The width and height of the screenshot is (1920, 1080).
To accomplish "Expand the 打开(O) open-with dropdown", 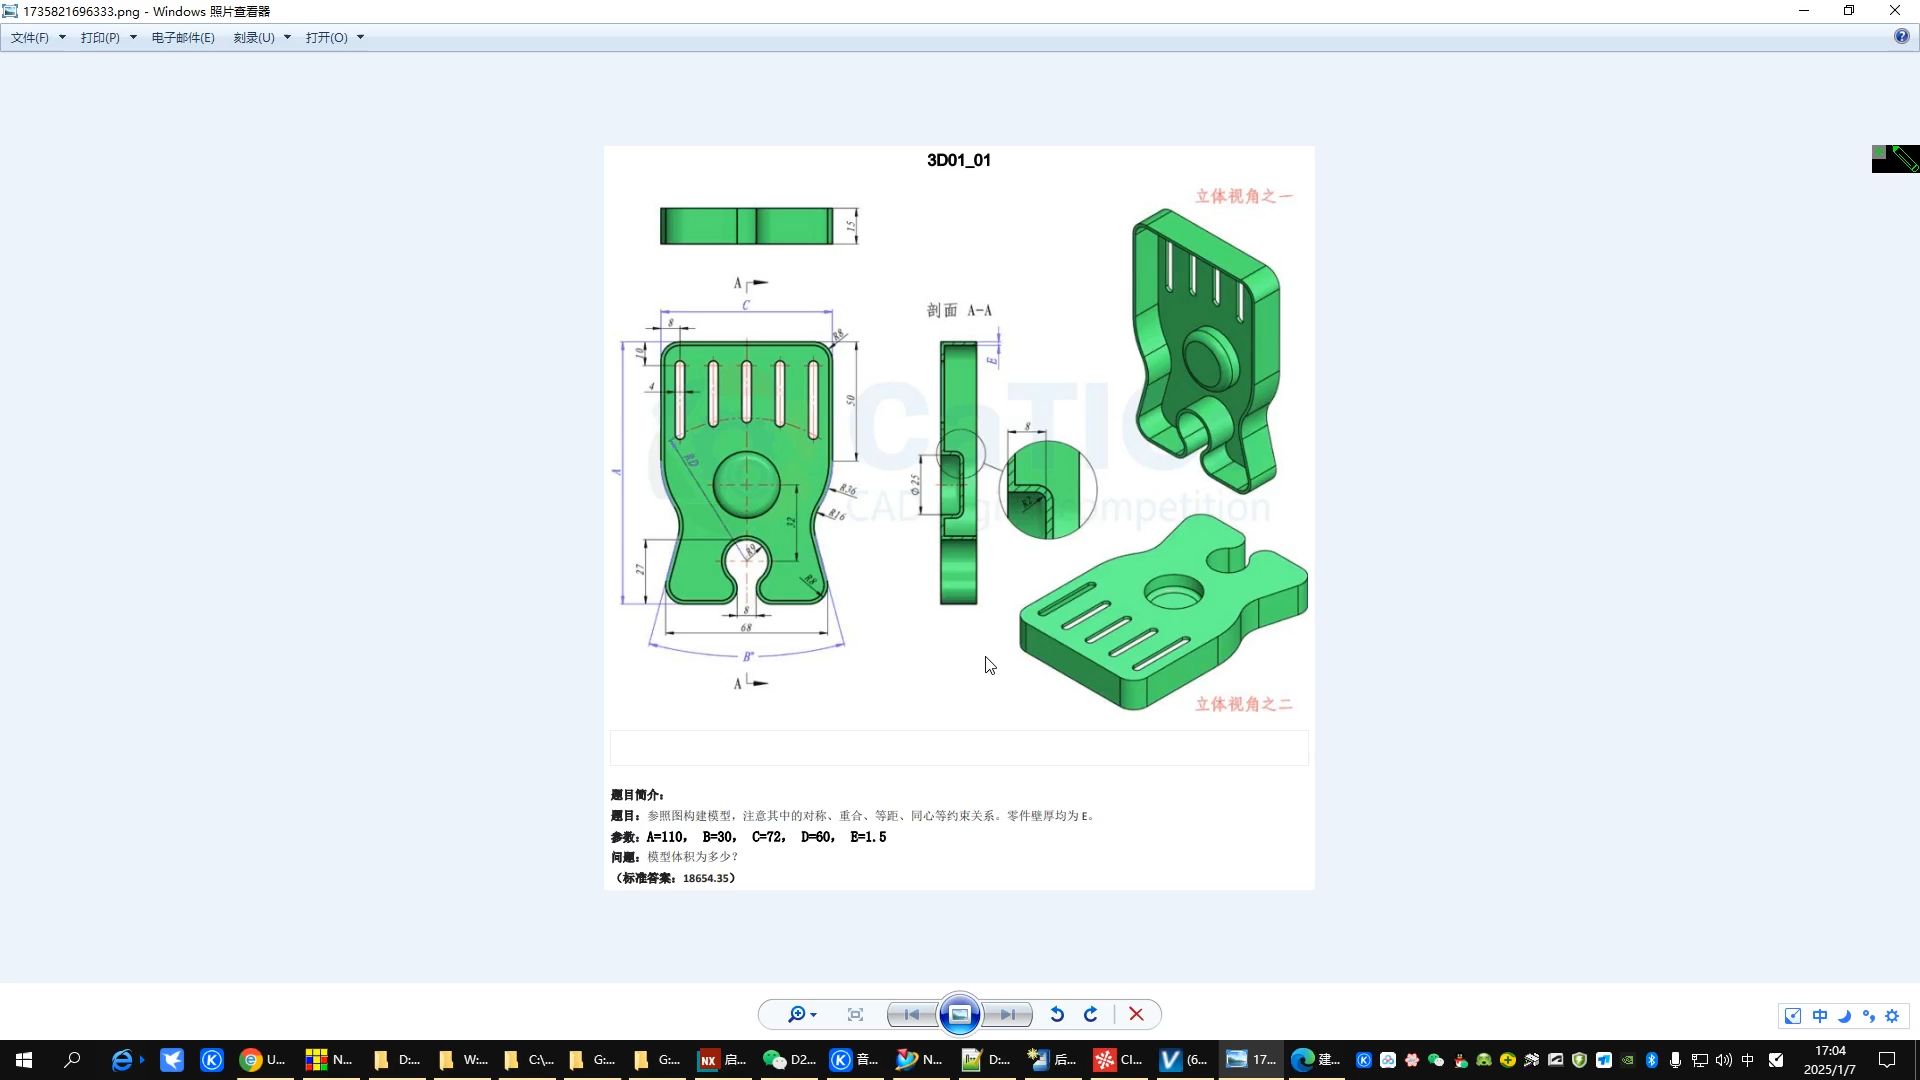I will coord(359,37).
